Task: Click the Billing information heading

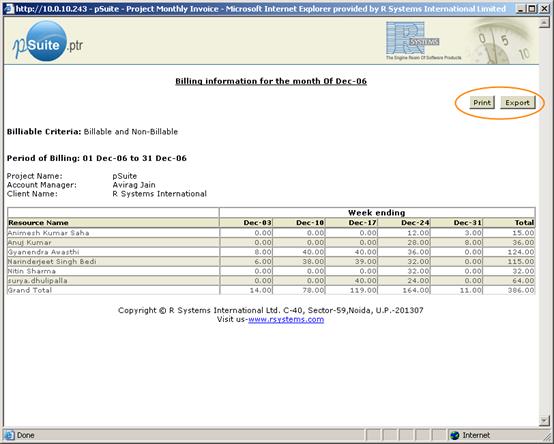Action: pyautogui.click(x=271, y=81)
